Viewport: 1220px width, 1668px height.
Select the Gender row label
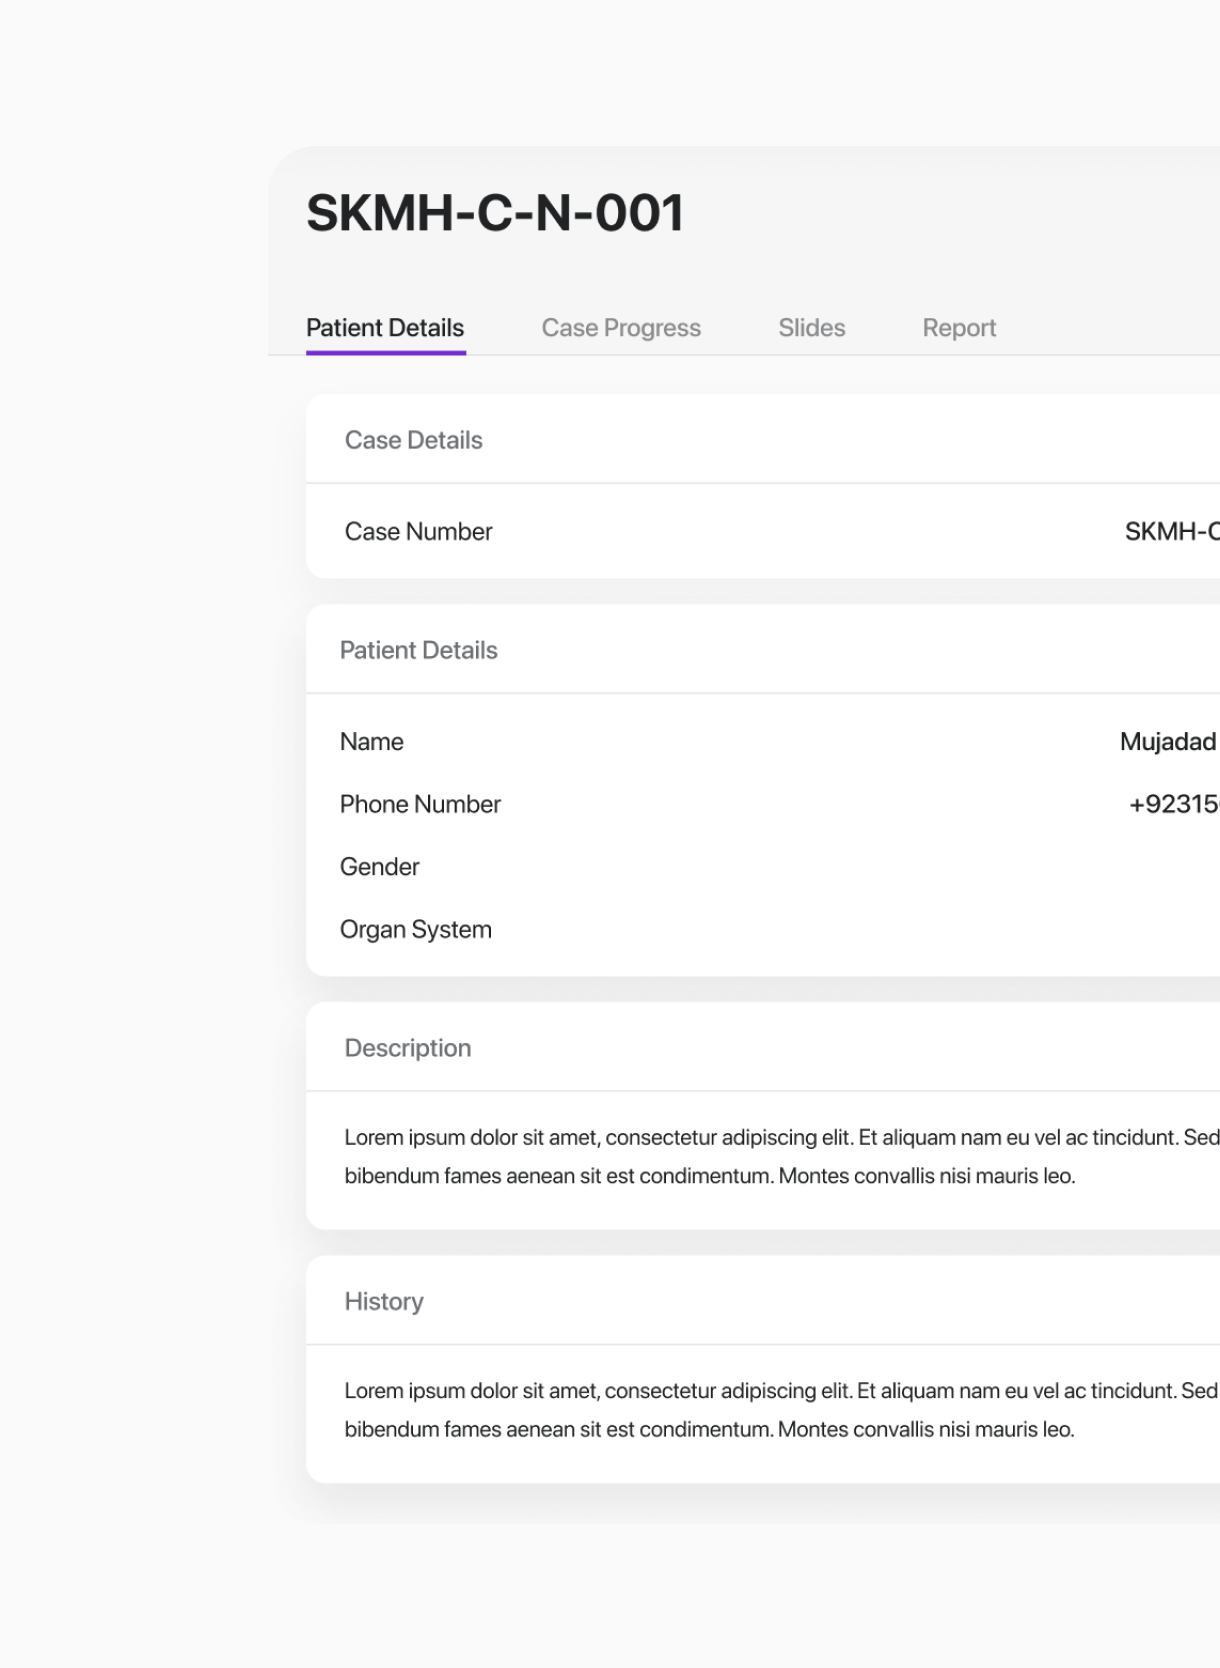point(379,867)
